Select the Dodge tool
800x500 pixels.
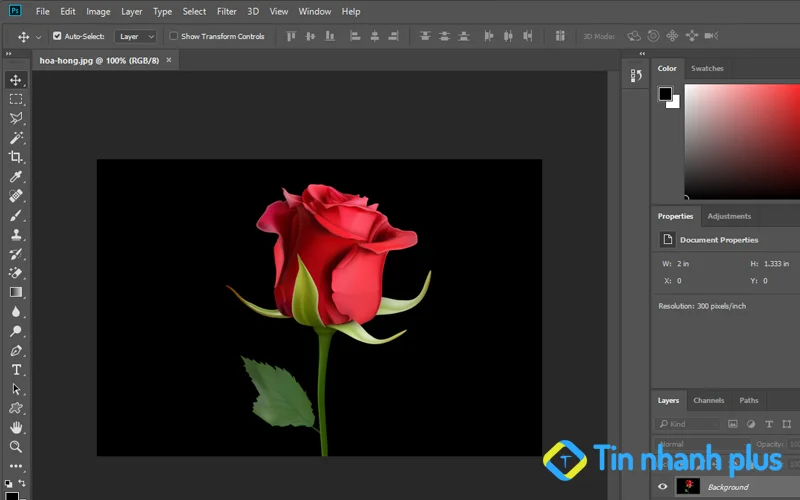[x=16, y=331]
